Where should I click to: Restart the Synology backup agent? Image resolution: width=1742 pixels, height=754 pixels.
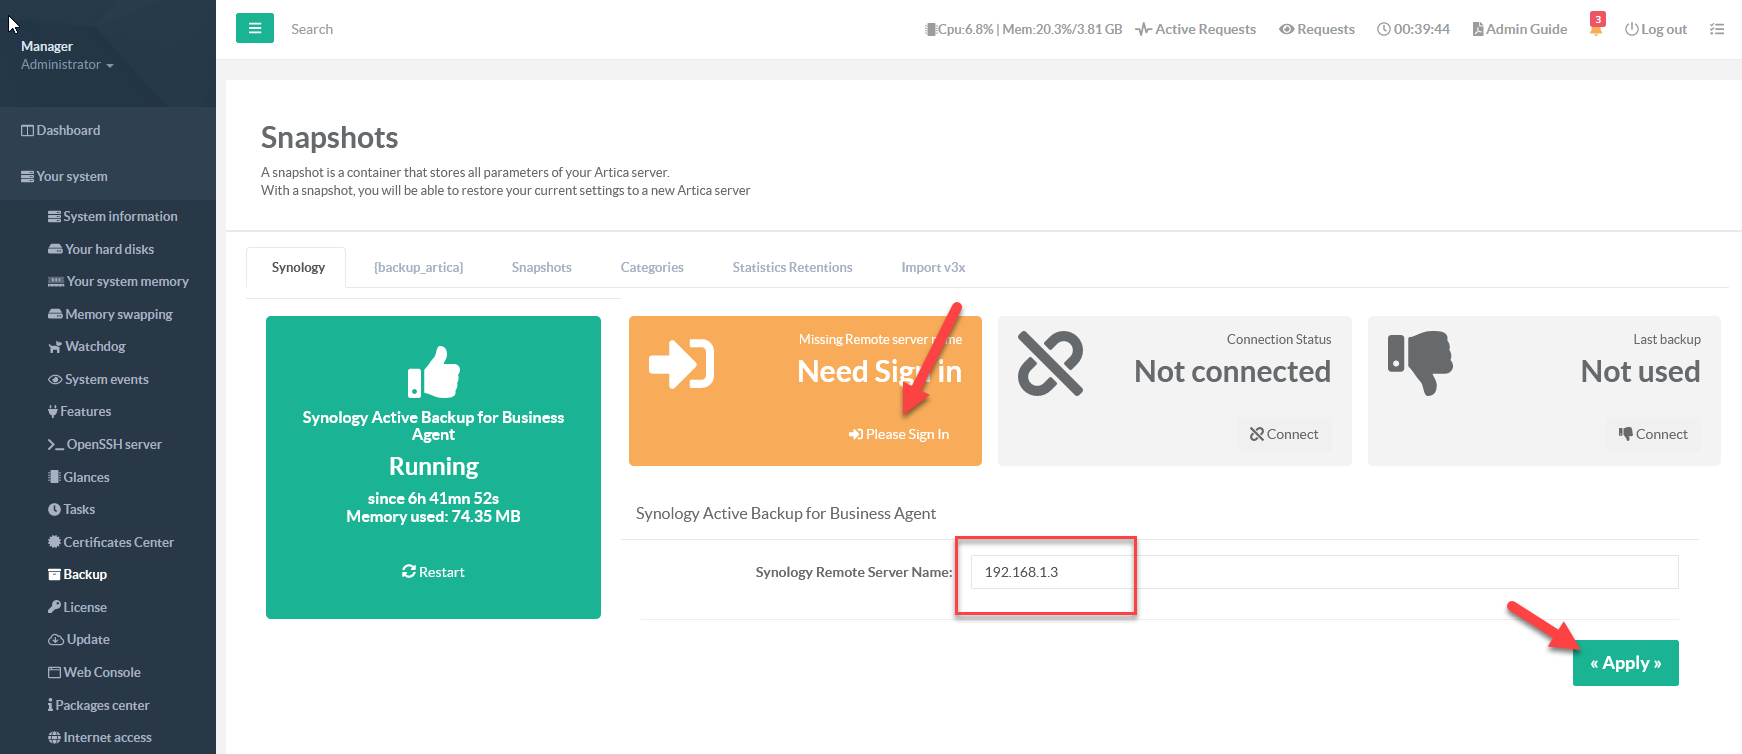tap(433, 572)
